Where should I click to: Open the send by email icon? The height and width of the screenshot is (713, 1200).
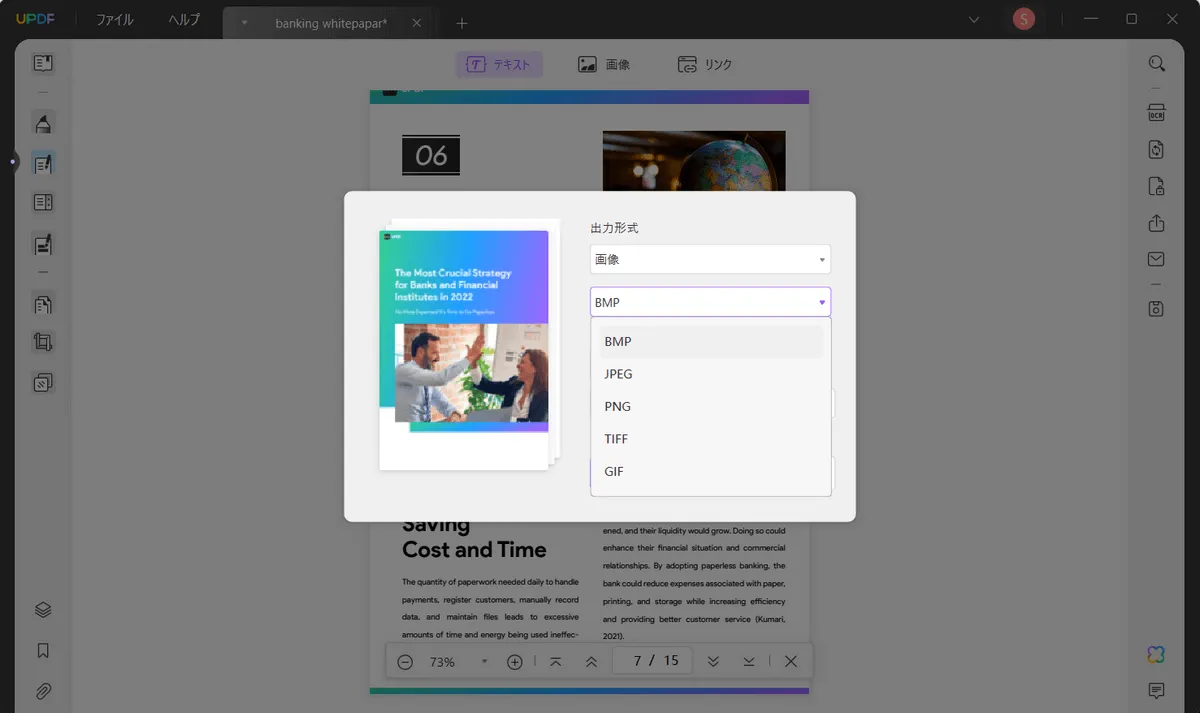click(1156, 260)
